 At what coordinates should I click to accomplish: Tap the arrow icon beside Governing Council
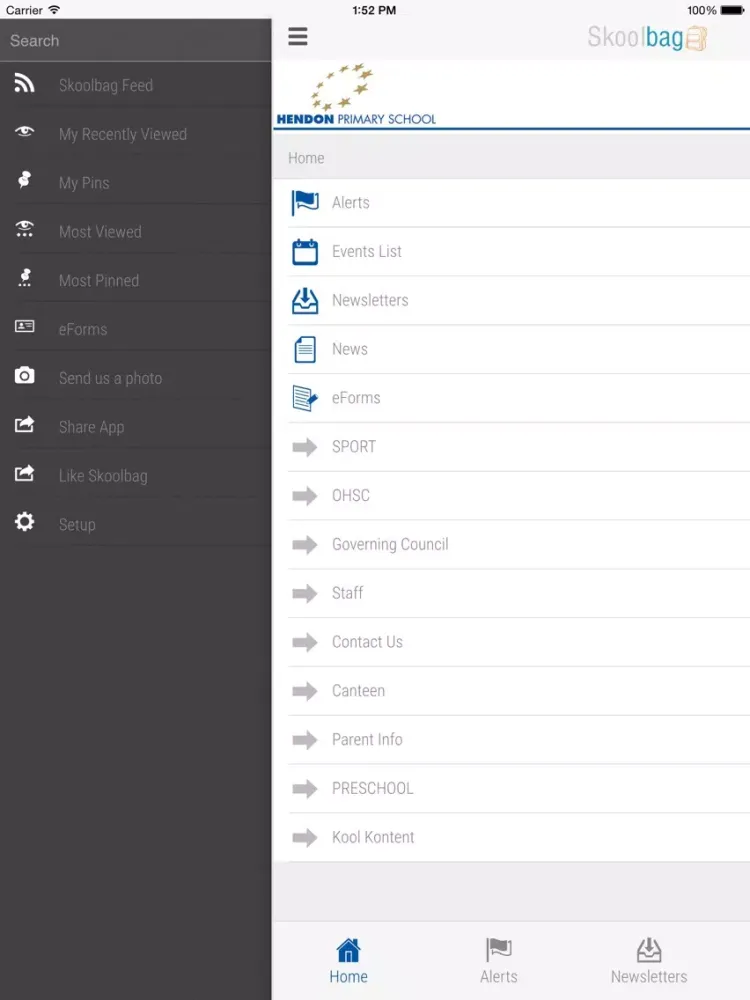(305, 545)
